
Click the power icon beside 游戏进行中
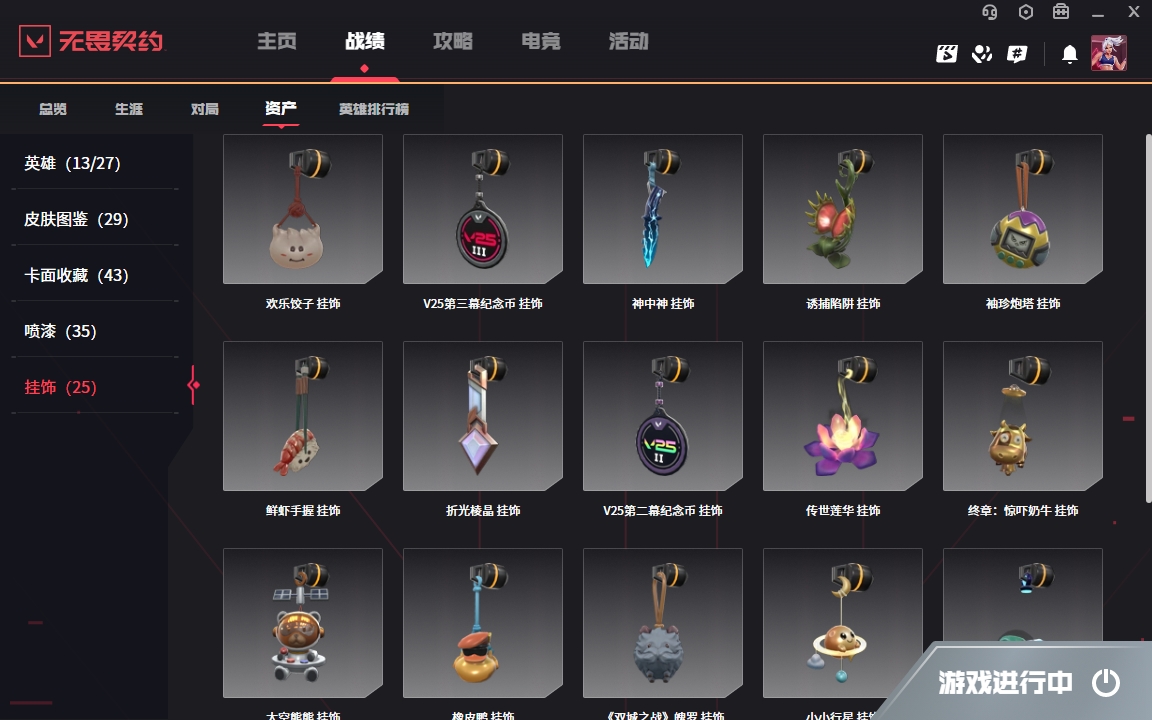[x=1106, y=683]
